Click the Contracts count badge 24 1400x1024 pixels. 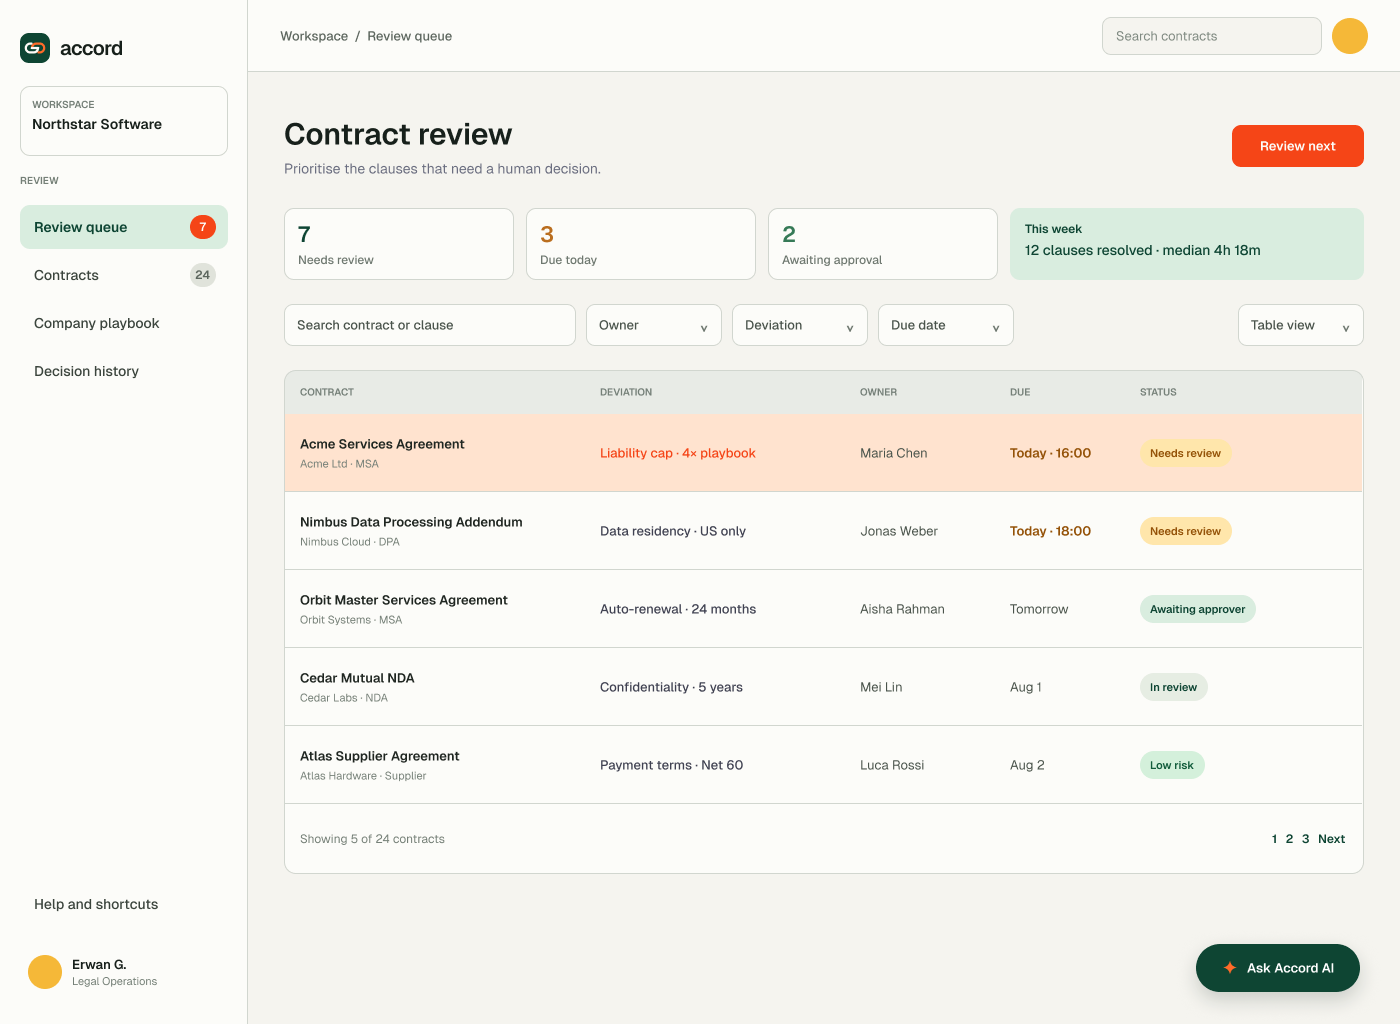click(x=203, y=275)
